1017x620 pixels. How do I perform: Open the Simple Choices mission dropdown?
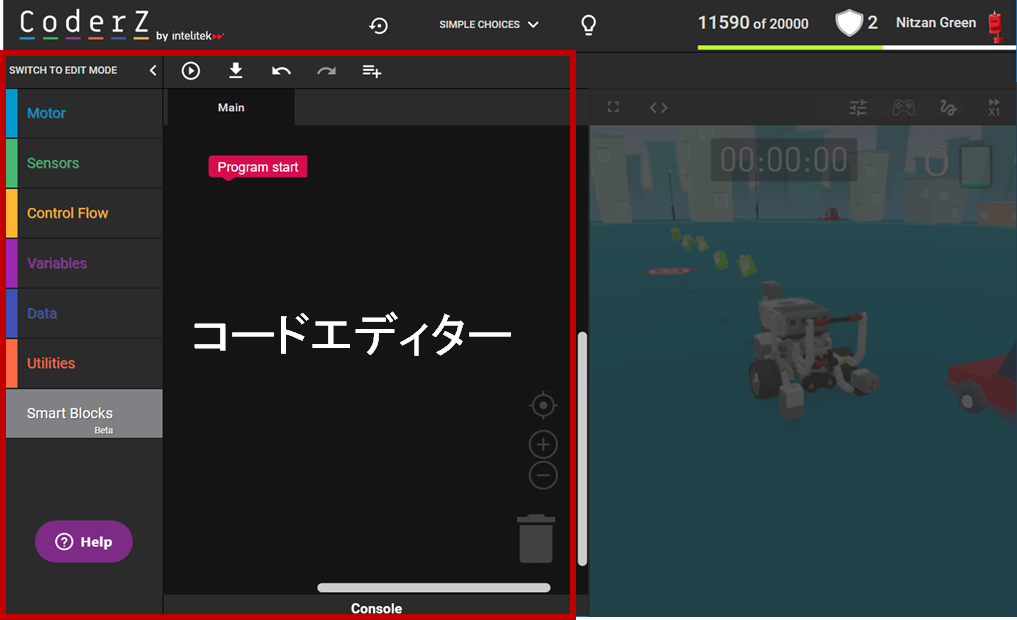(x=488, y=25)
